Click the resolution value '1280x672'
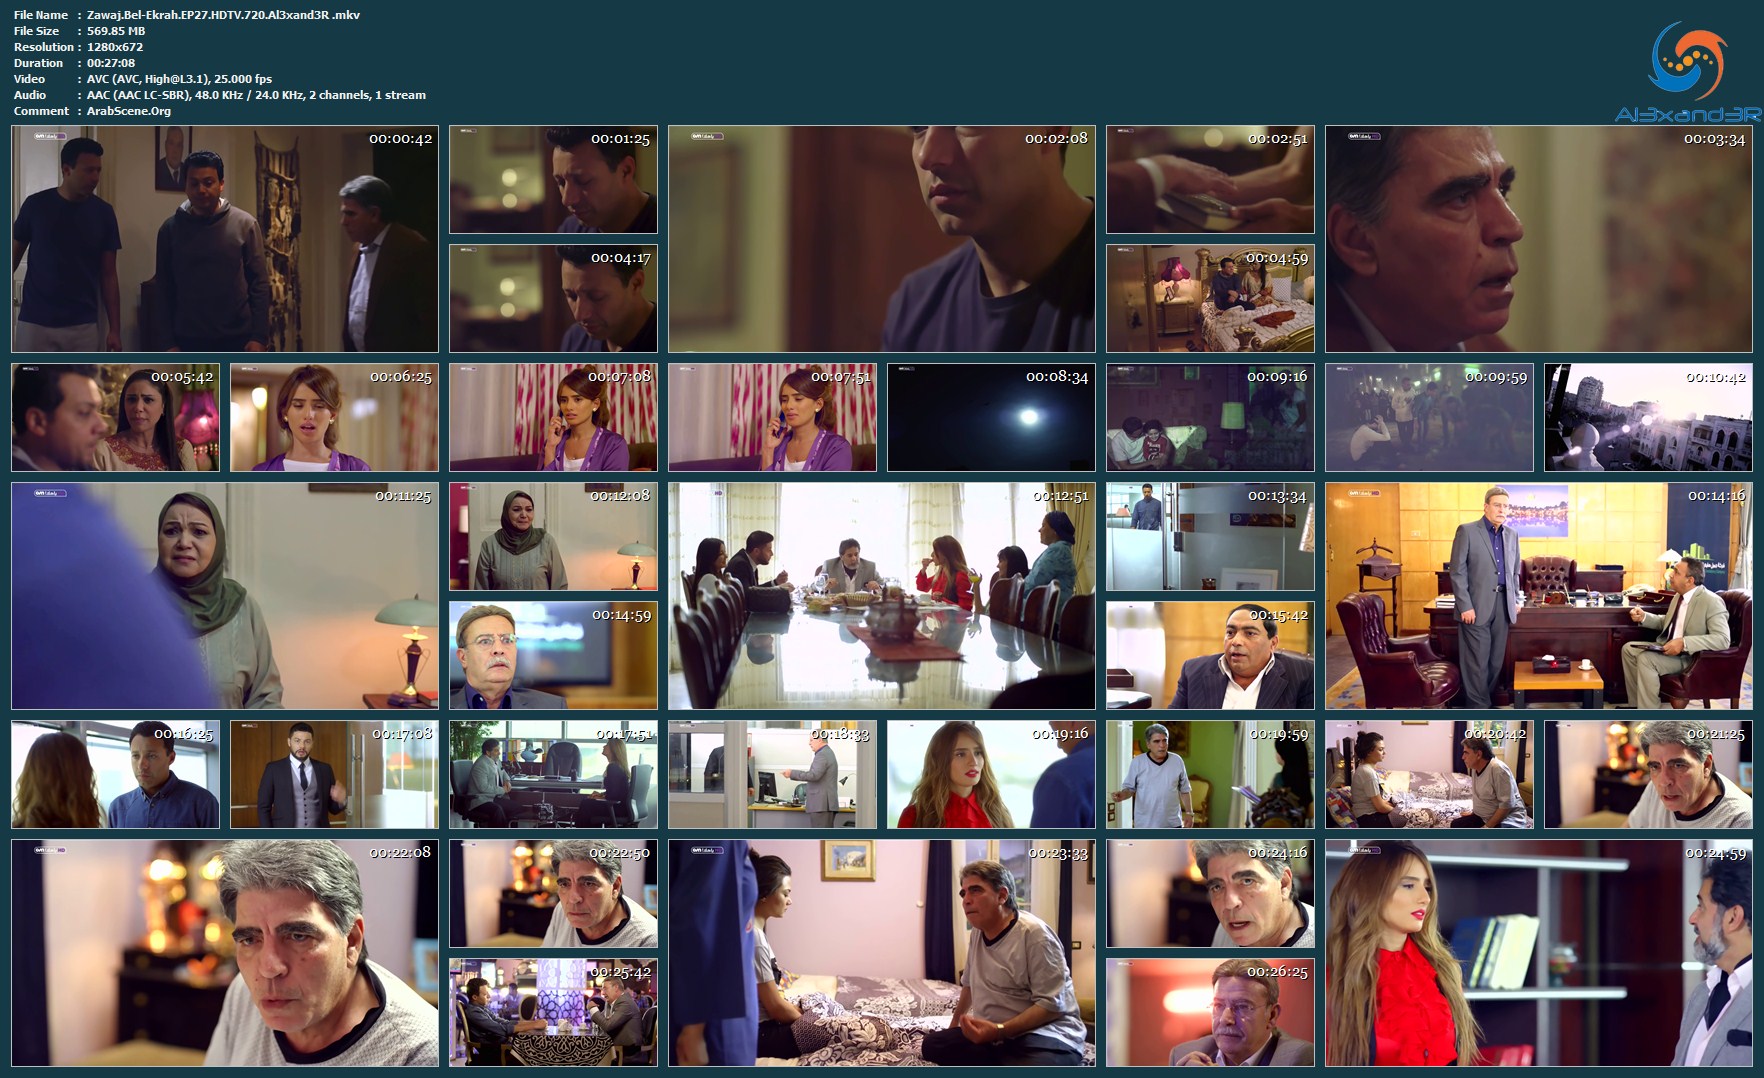The image size is (1764, 1078). tap(115, 47)
